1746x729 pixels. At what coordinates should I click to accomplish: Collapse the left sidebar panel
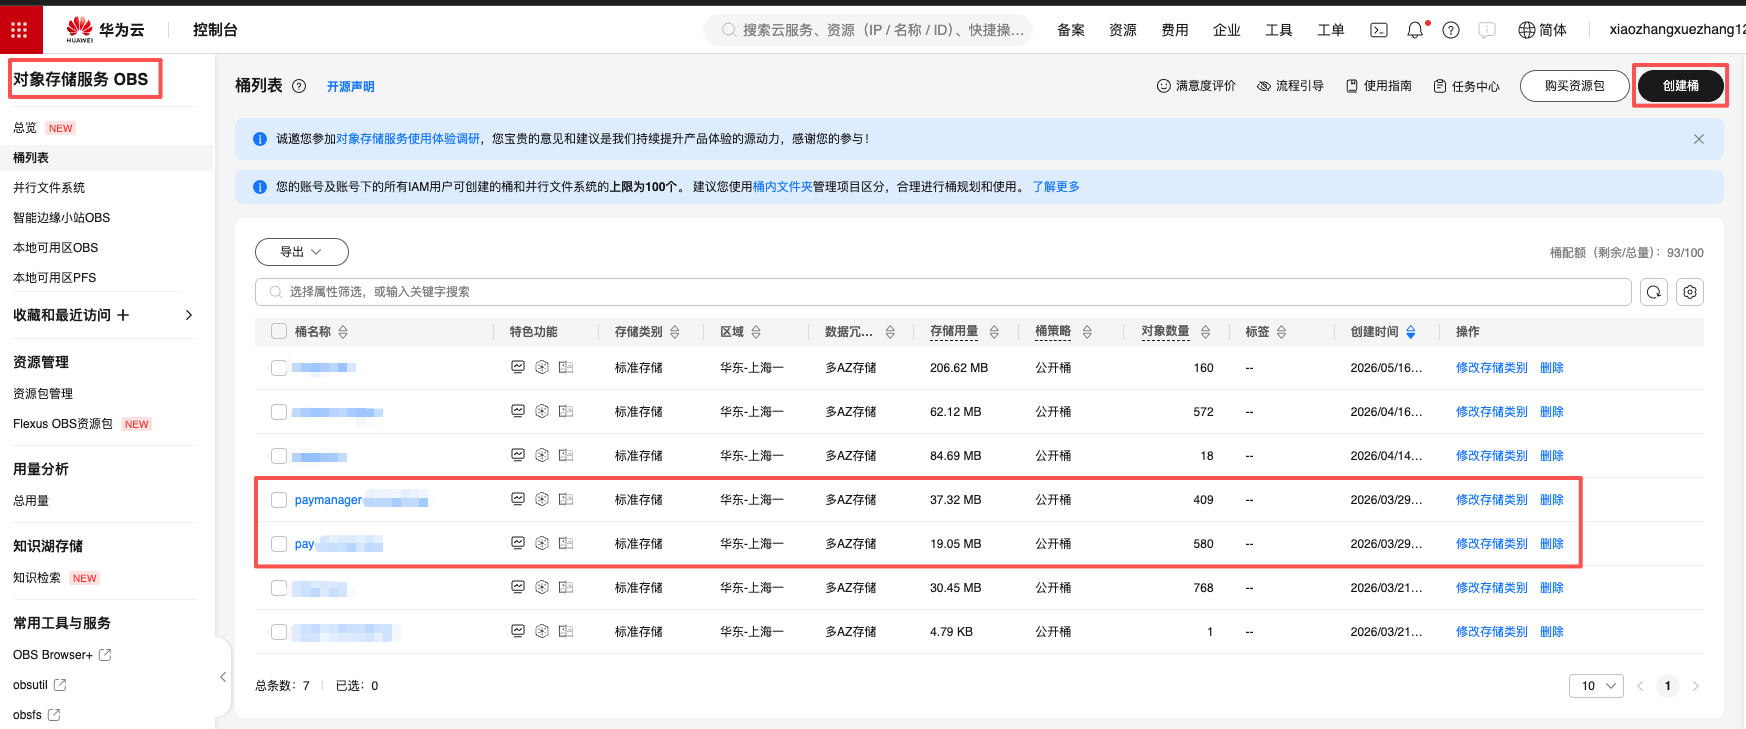pos(223,677)
